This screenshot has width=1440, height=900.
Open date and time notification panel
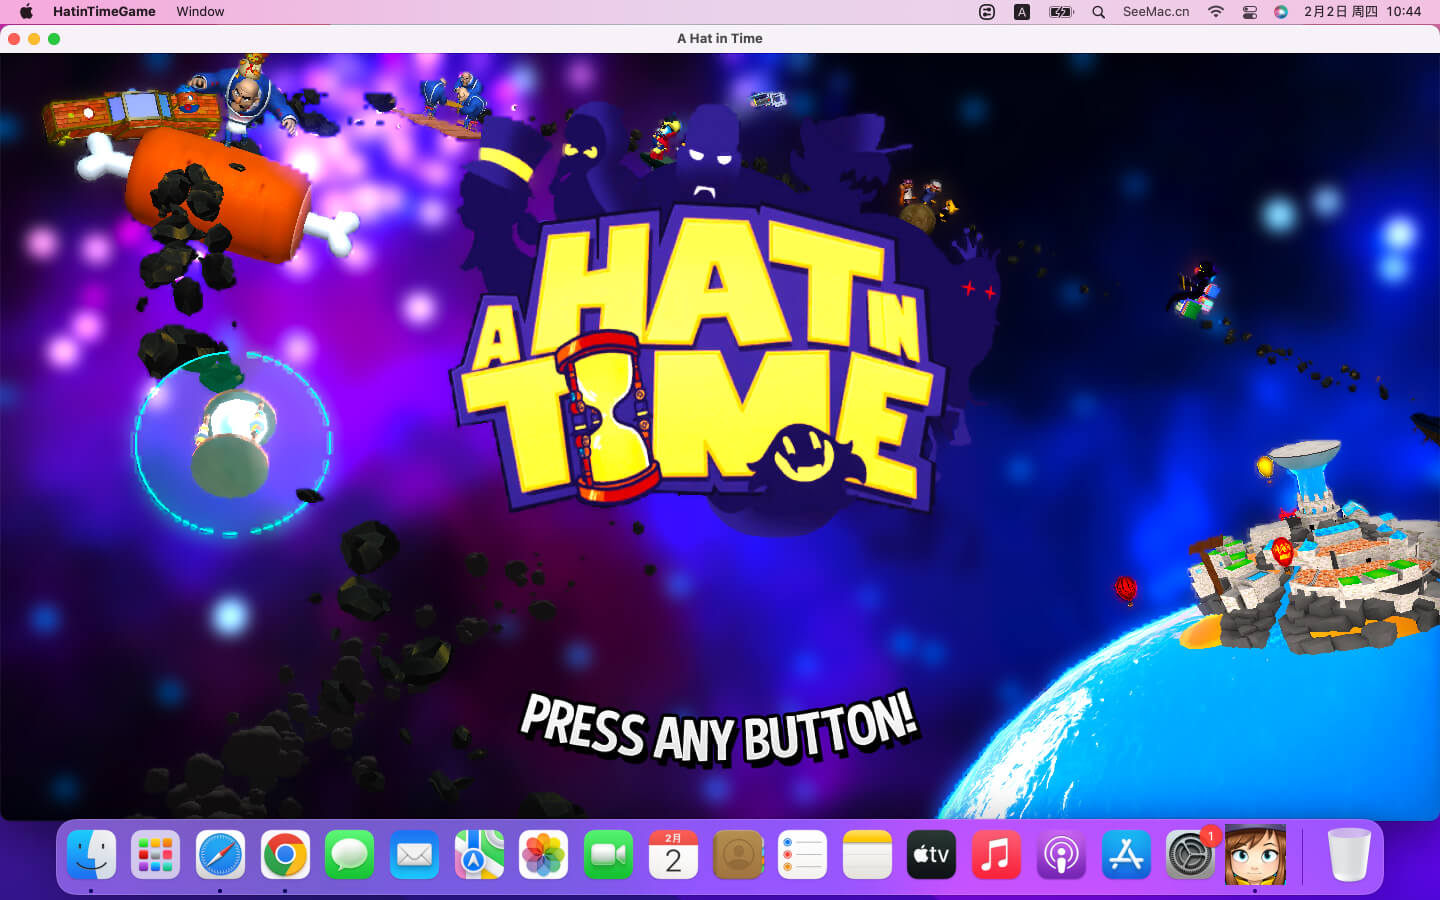tap(1361, 12)
